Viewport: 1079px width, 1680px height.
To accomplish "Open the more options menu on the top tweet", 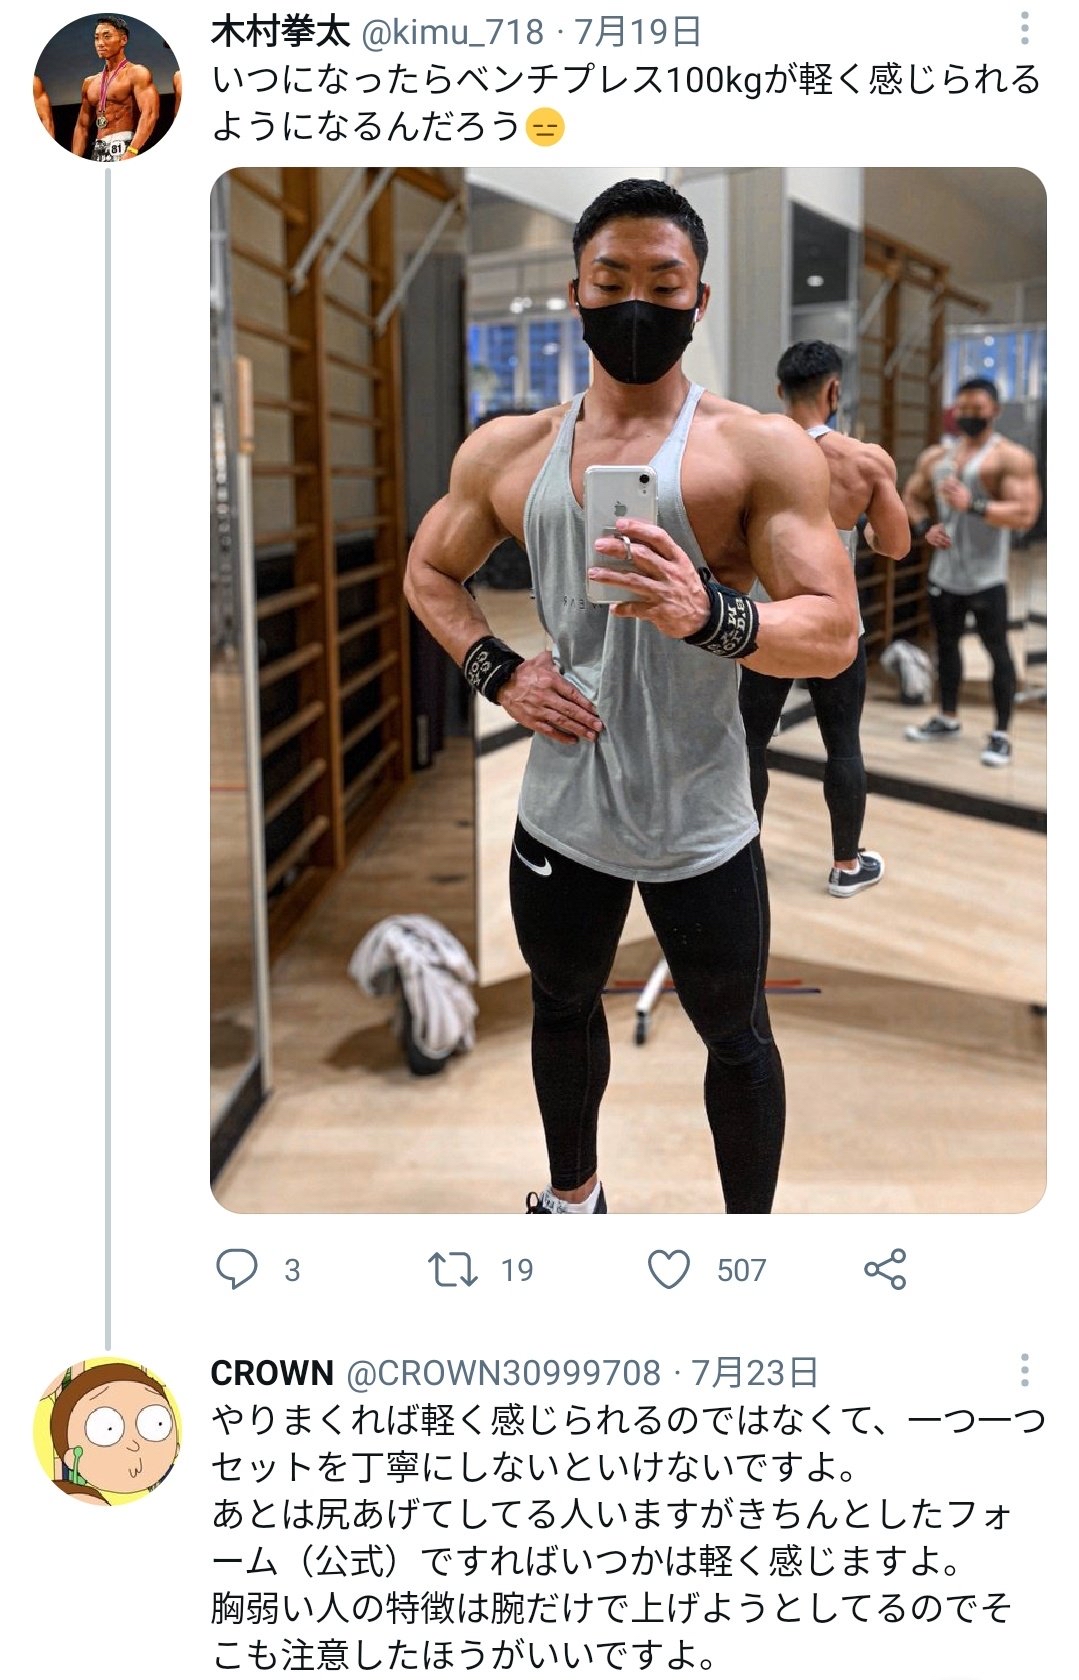I will (x=1025, y=29).
